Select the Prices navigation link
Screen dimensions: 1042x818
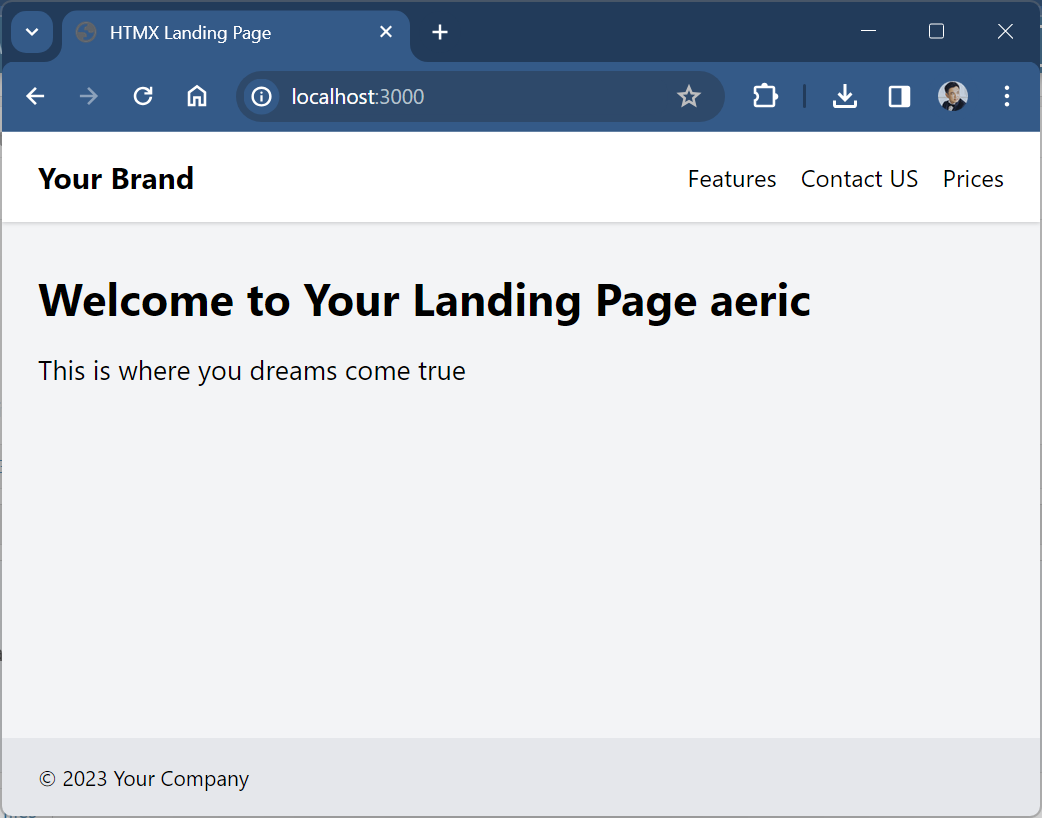pyautogui.click(x=973, y=179)
